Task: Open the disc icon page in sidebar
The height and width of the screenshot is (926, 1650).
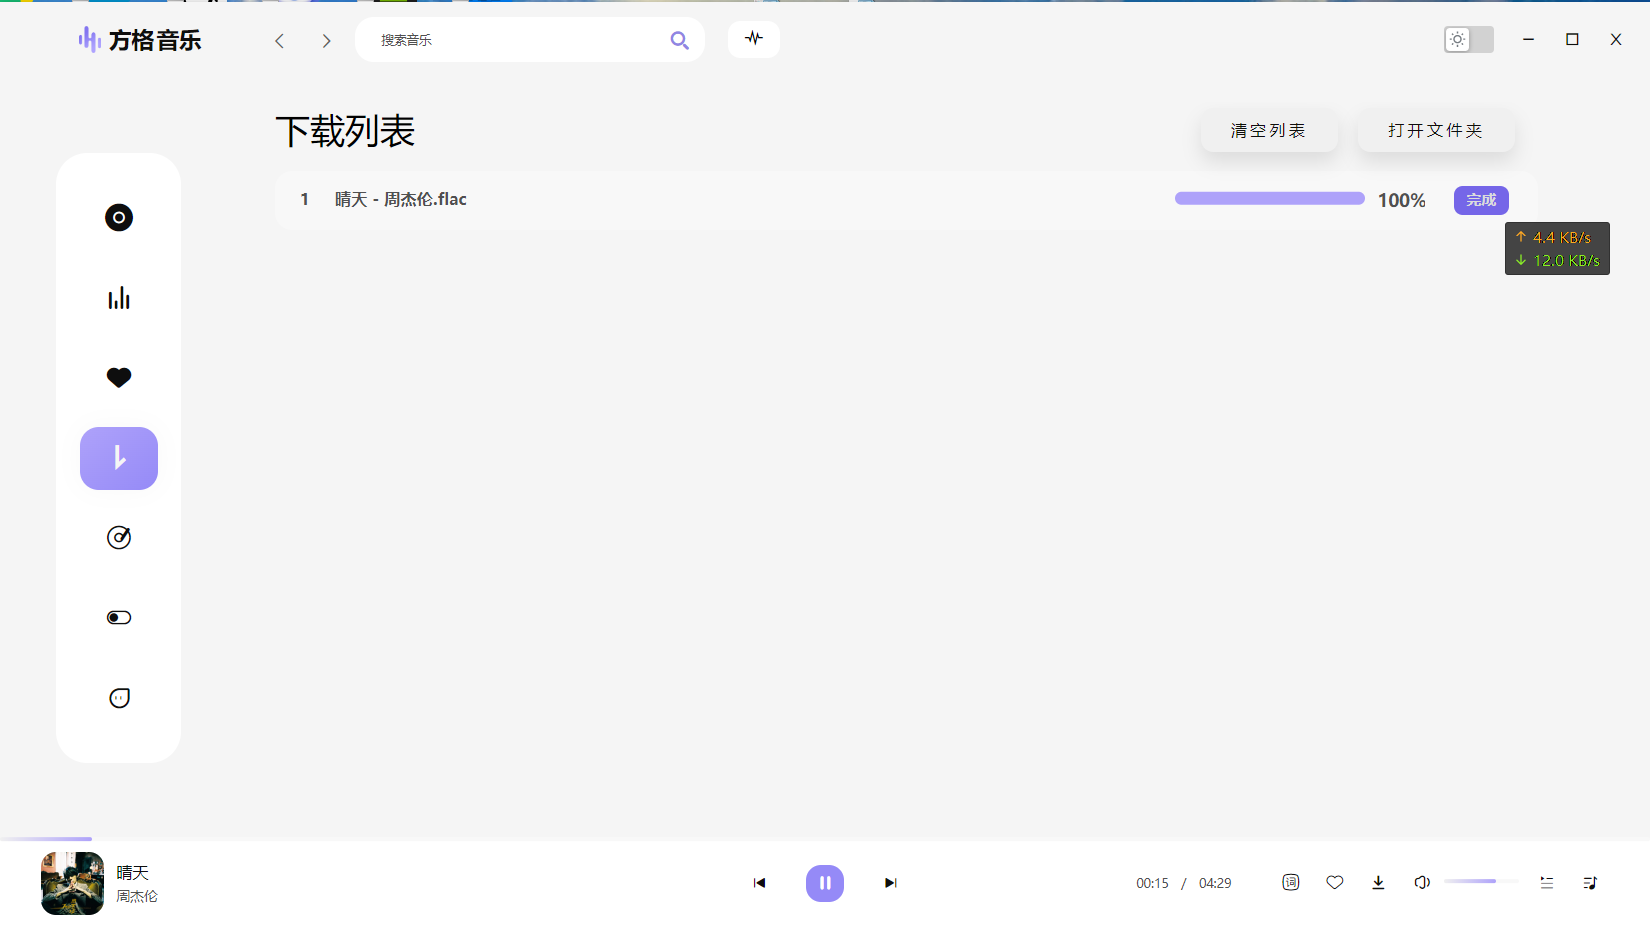Action: pyautogui.click(x=119, y=218)
